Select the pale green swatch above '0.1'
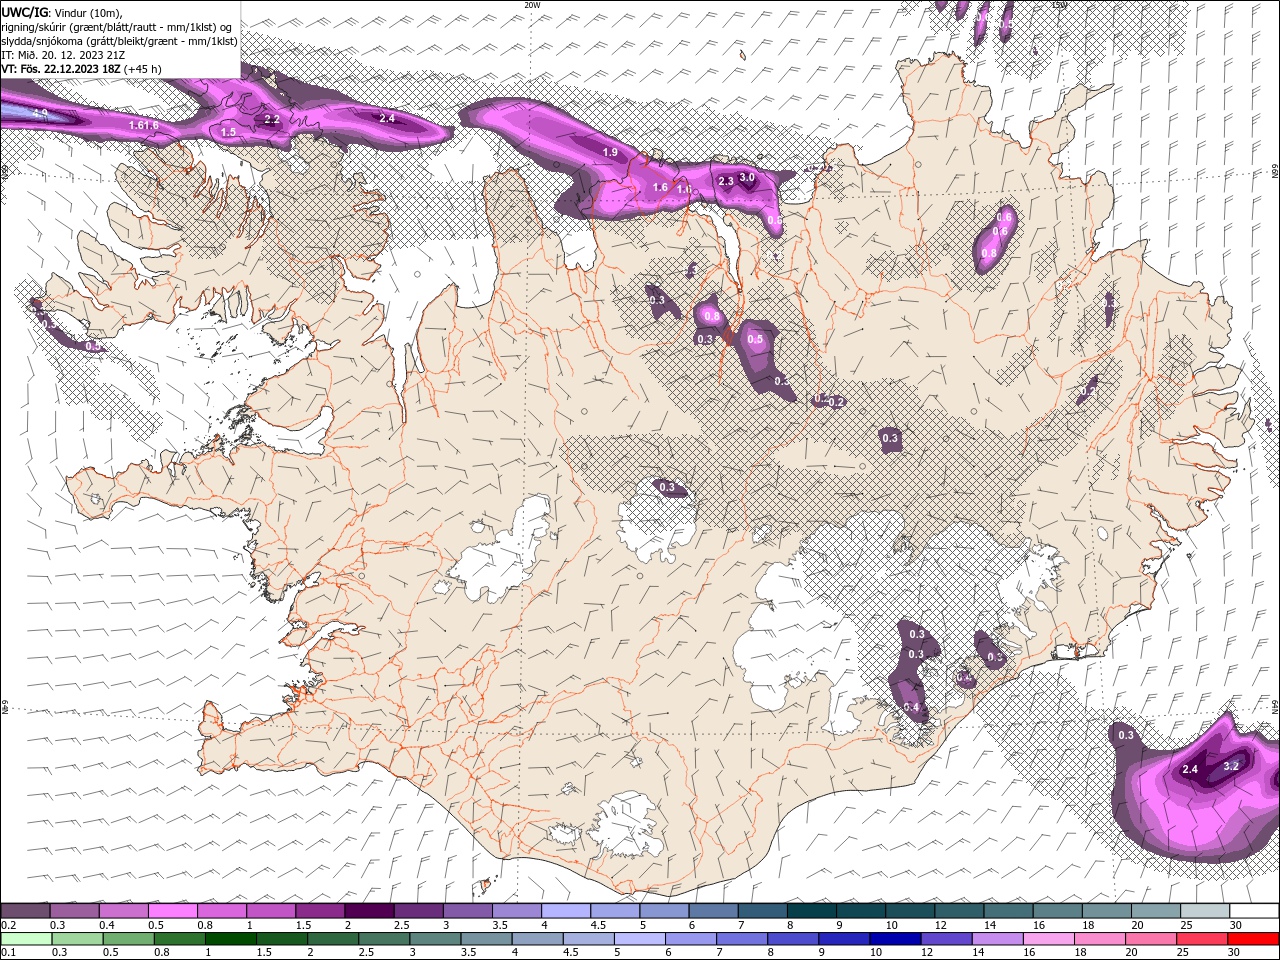The width and height of the screenshot is (1280, 960). coord(25,939)
